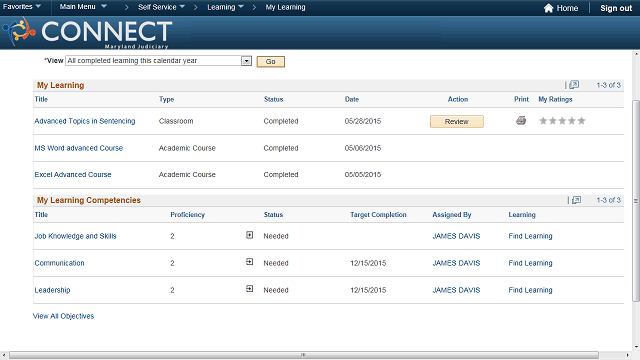640x360 pixels.
Task: Open details icon for Job Knowledge and Skills
Action: 249,235
